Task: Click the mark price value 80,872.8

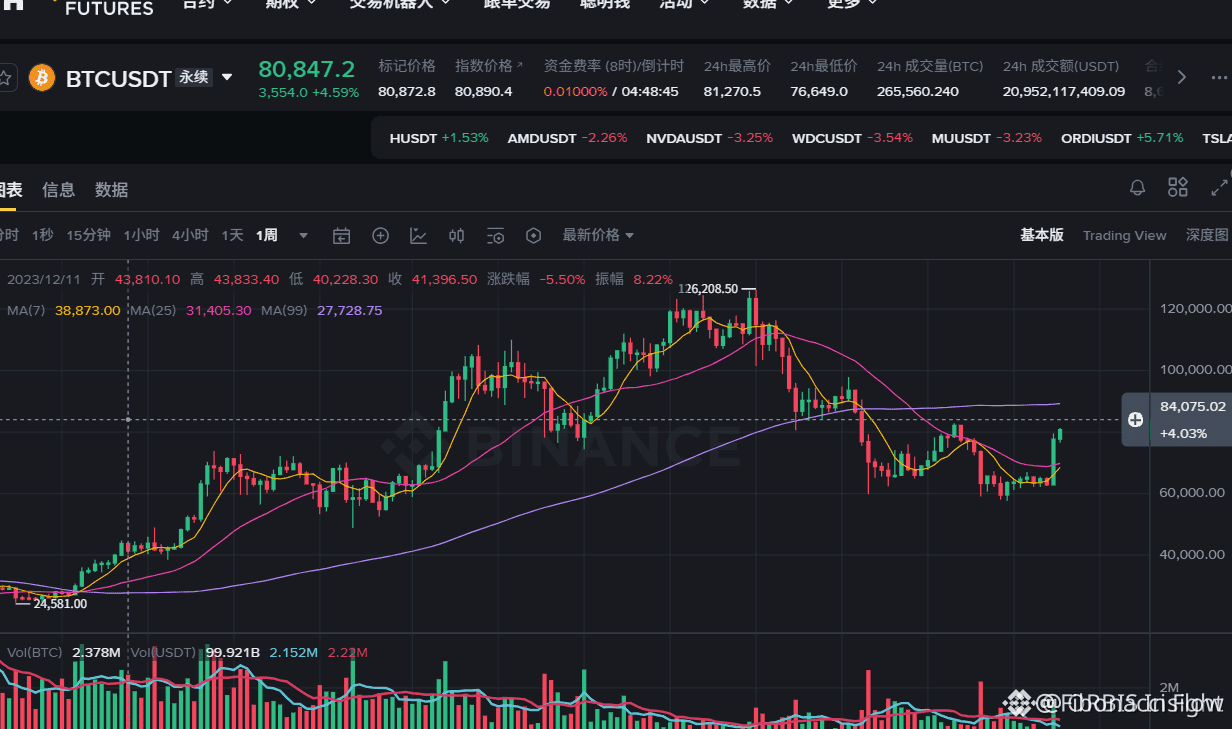Action: click(x=406, y=91)
